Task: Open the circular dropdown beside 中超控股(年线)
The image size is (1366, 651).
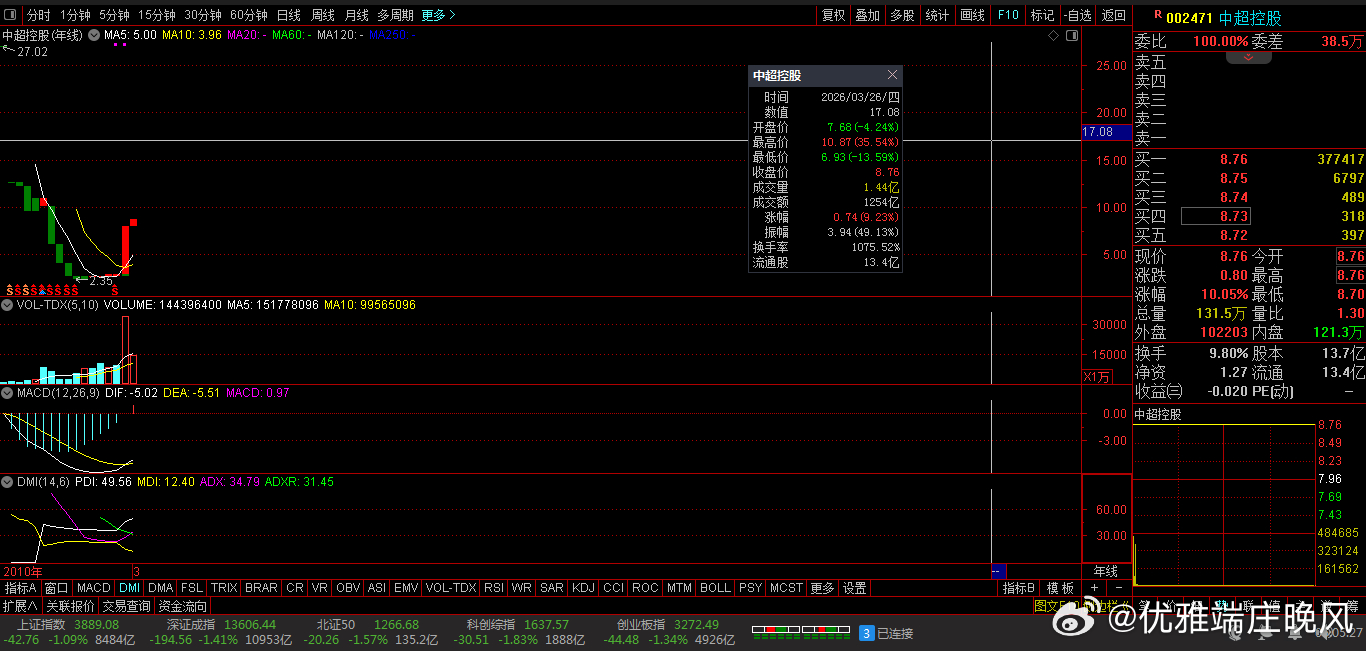Action: point(94,35)
